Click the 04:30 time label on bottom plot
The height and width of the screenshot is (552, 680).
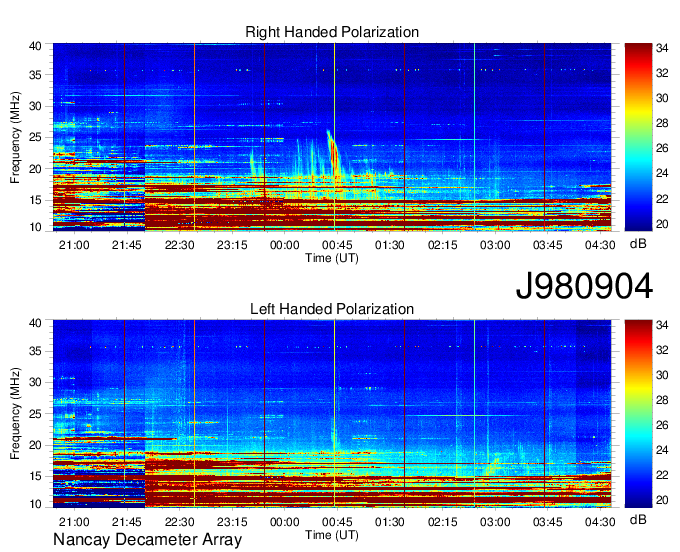[x=600, y=522]
